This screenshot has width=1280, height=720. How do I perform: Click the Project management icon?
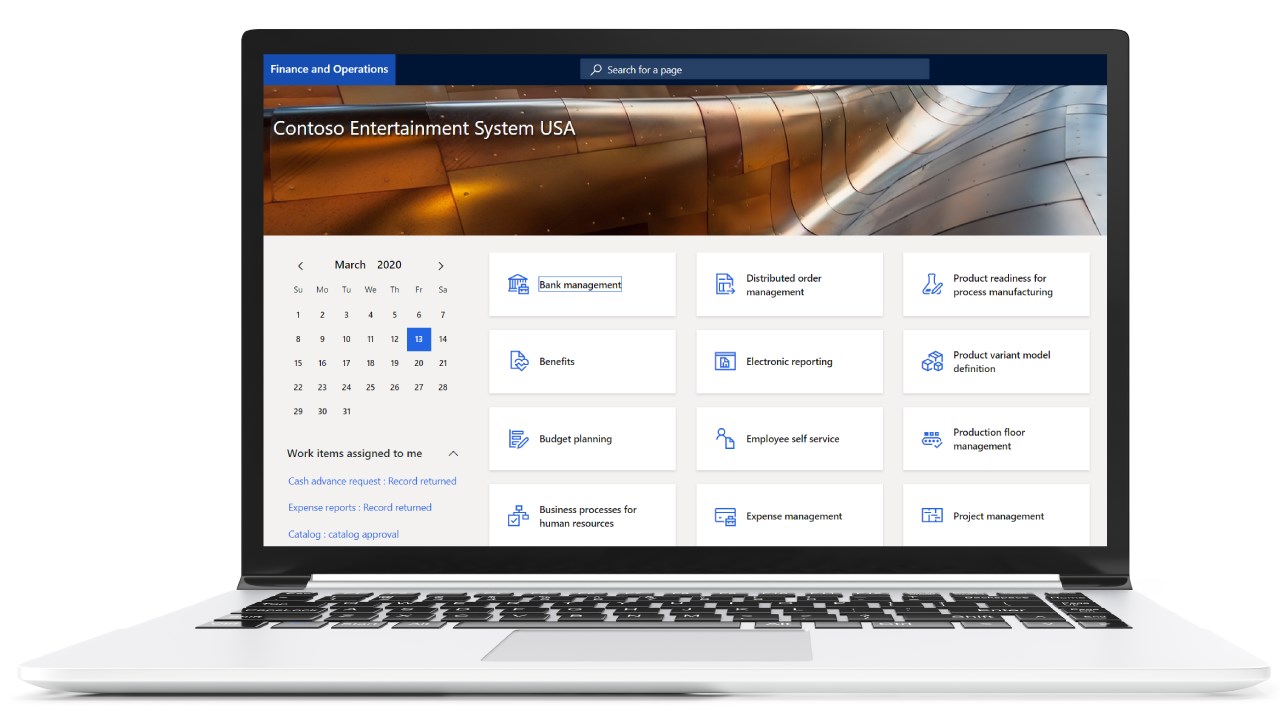click(x=932, y=516)
